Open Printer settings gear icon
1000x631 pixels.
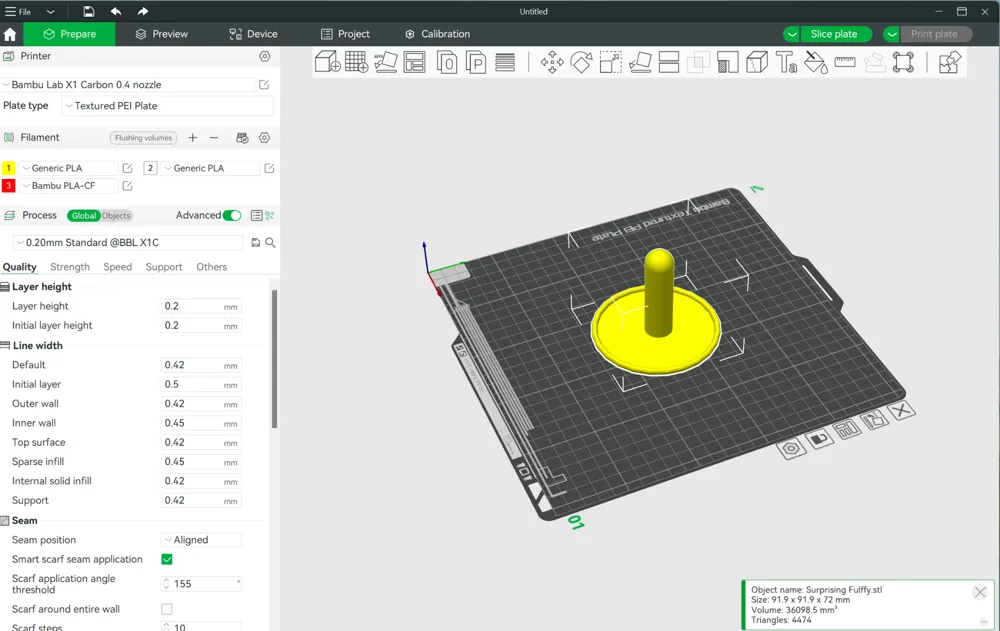tap(265, 56)
